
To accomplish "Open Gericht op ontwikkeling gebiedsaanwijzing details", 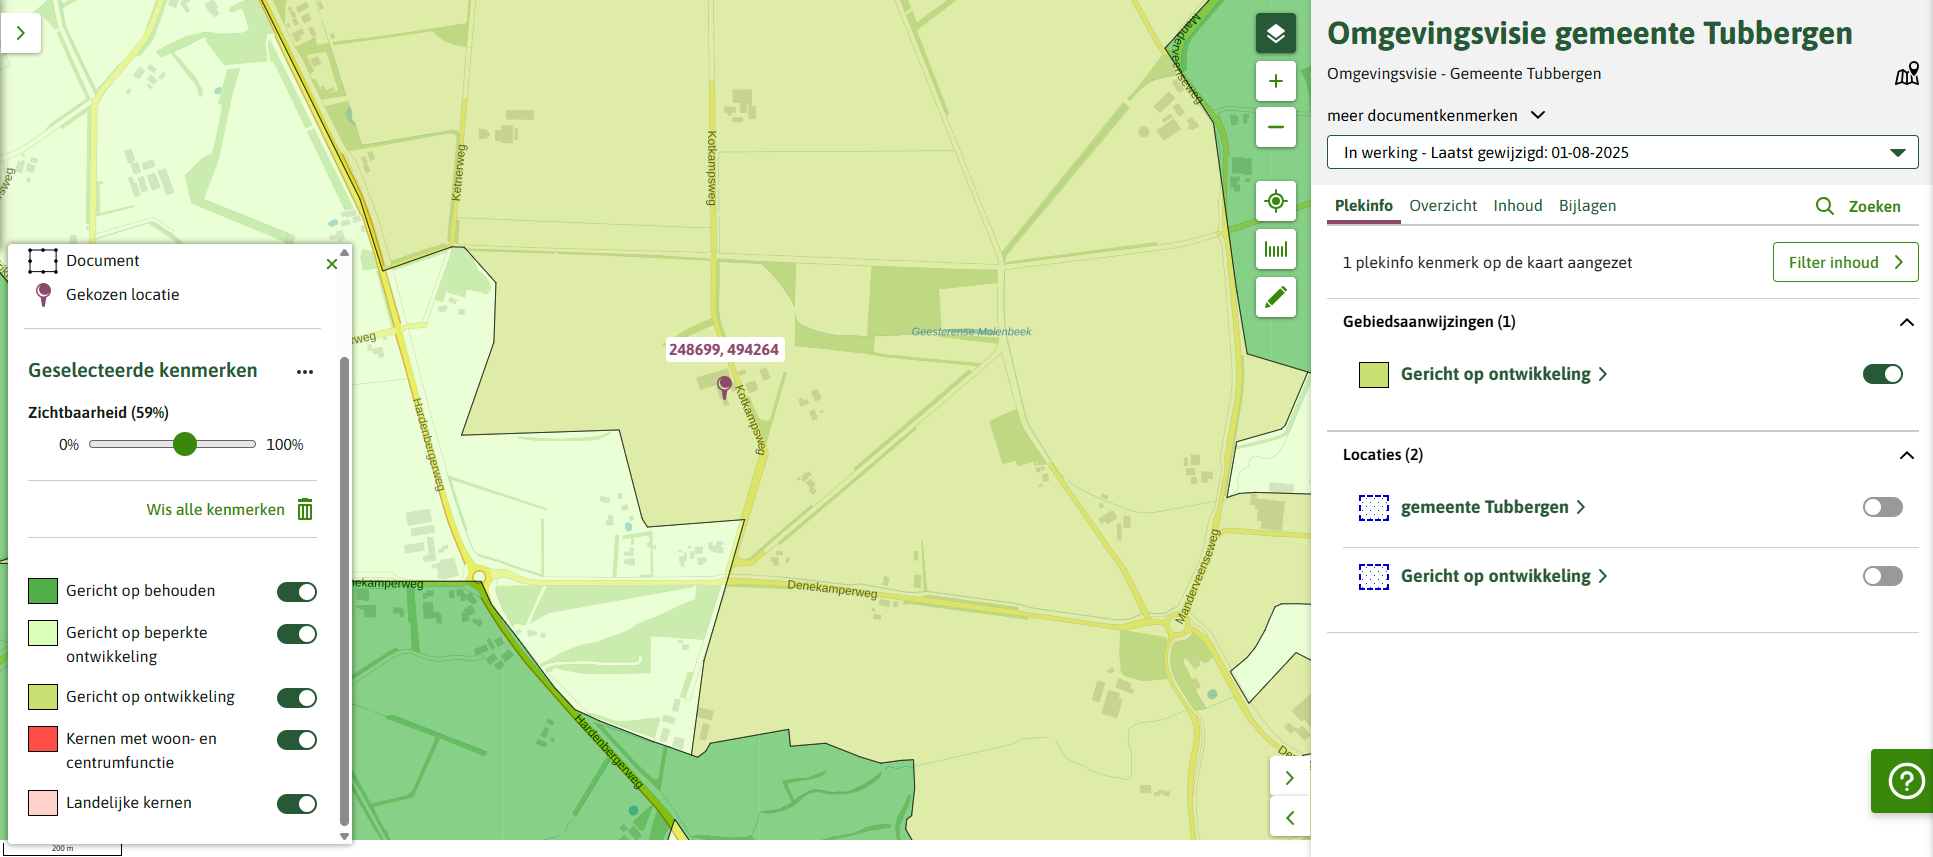I will click(x=1504, y=374).
